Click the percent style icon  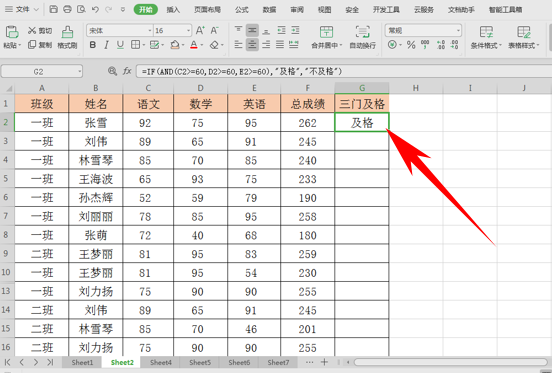pyautogui.click(x=411, y=45)
